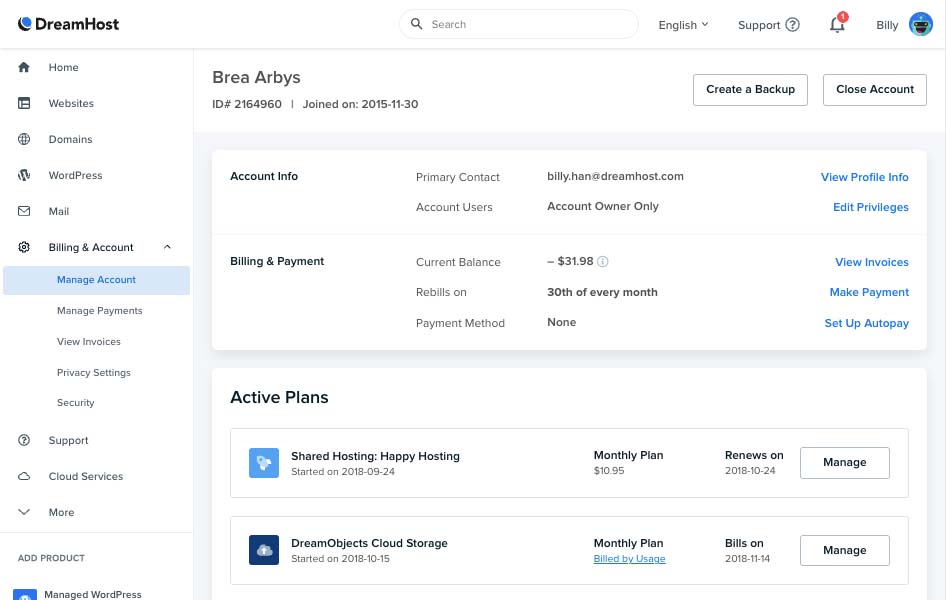Image resolution: width=946 pixels, height=600 pixels.
Task: Open Billed by Usage link
Action: click(x=629, y=559)
